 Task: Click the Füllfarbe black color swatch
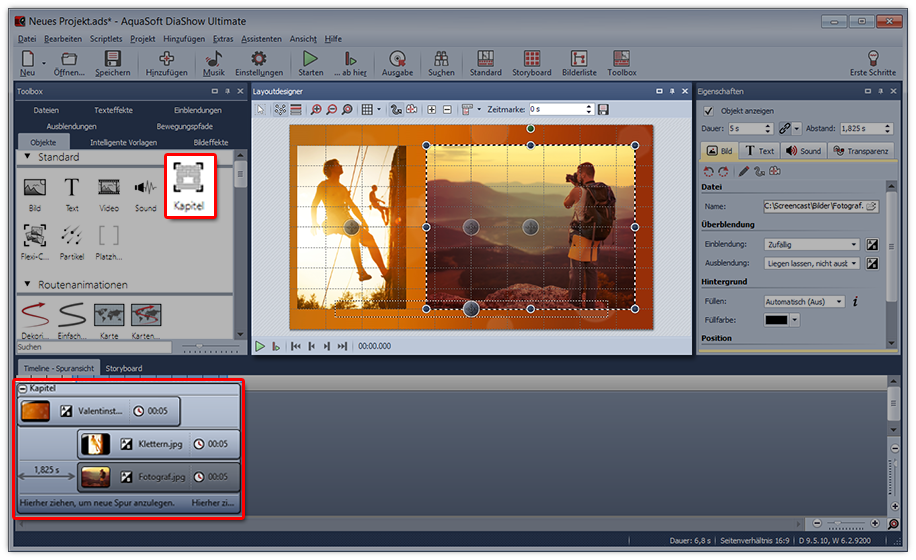click(776, 320)
